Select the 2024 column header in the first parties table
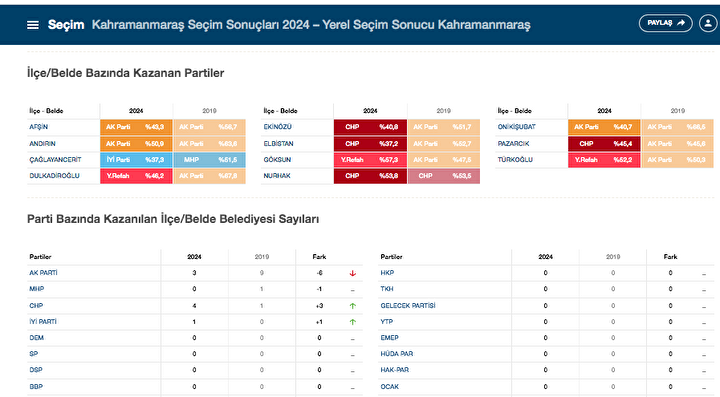Image resolution: width=720 pixels, height=397 pixels. point(194,257)
